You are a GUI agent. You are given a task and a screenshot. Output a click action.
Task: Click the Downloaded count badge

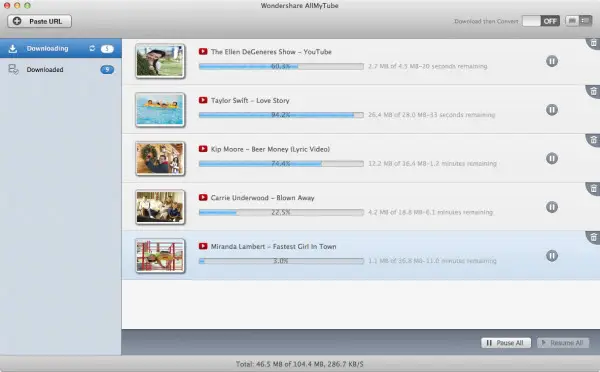coord(107,69)
